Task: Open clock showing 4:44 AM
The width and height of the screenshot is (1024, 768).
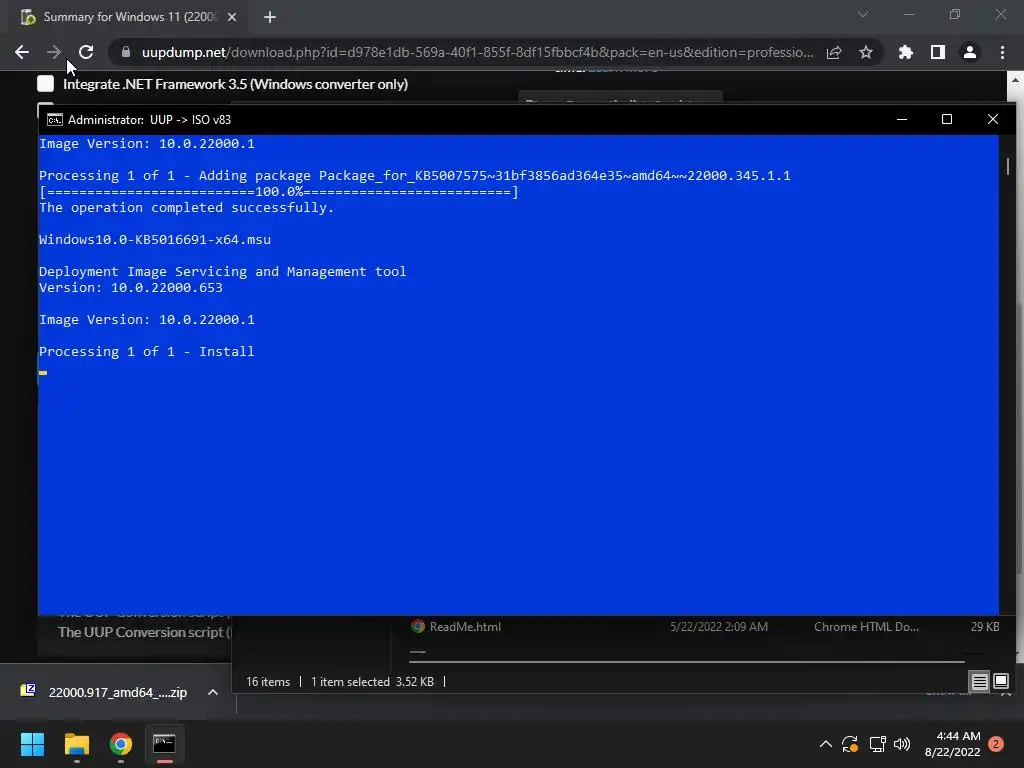Action: [952, 744]
